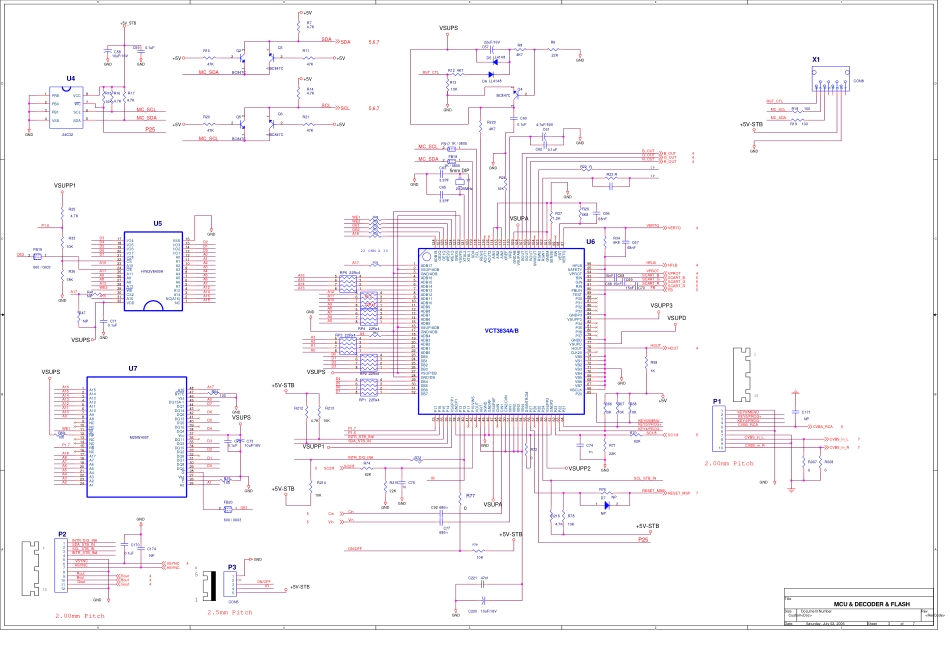Viewport: 950px width, 672px height.
Task: Click the red SCL output port label
Action: tap(344, 110)
